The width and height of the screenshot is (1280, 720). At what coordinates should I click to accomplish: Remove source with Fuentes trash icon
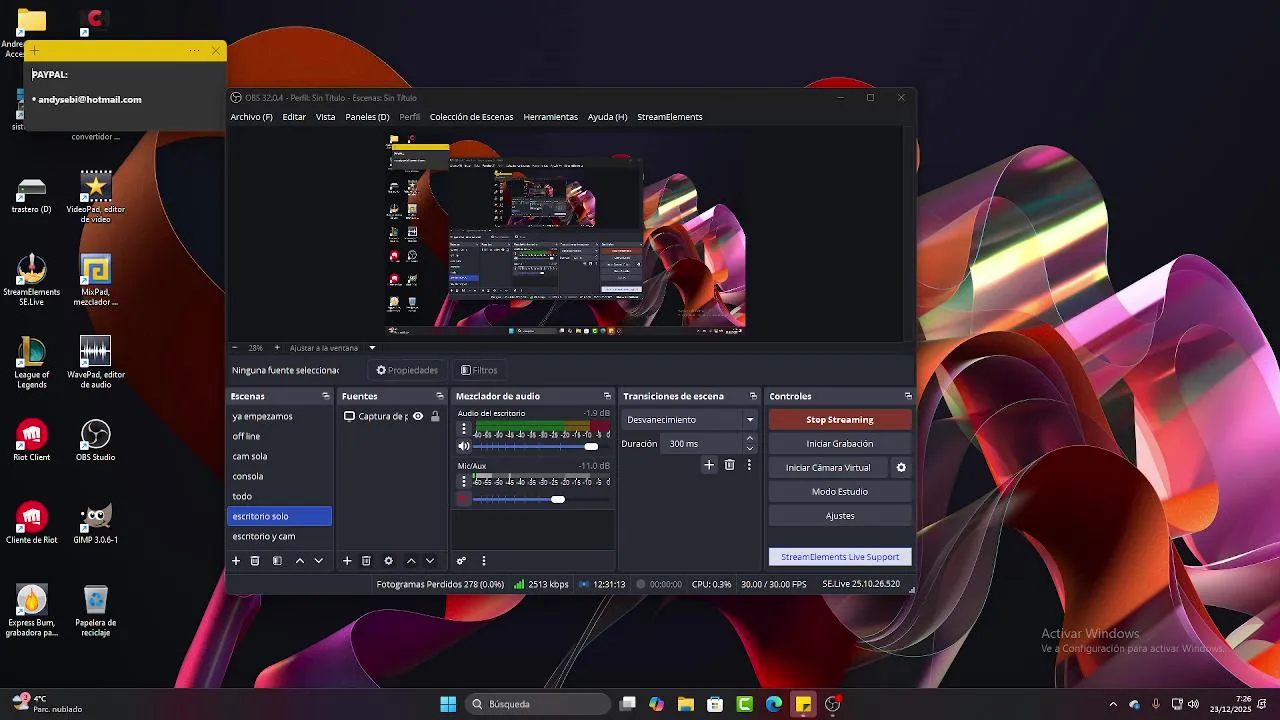[366, 561]
